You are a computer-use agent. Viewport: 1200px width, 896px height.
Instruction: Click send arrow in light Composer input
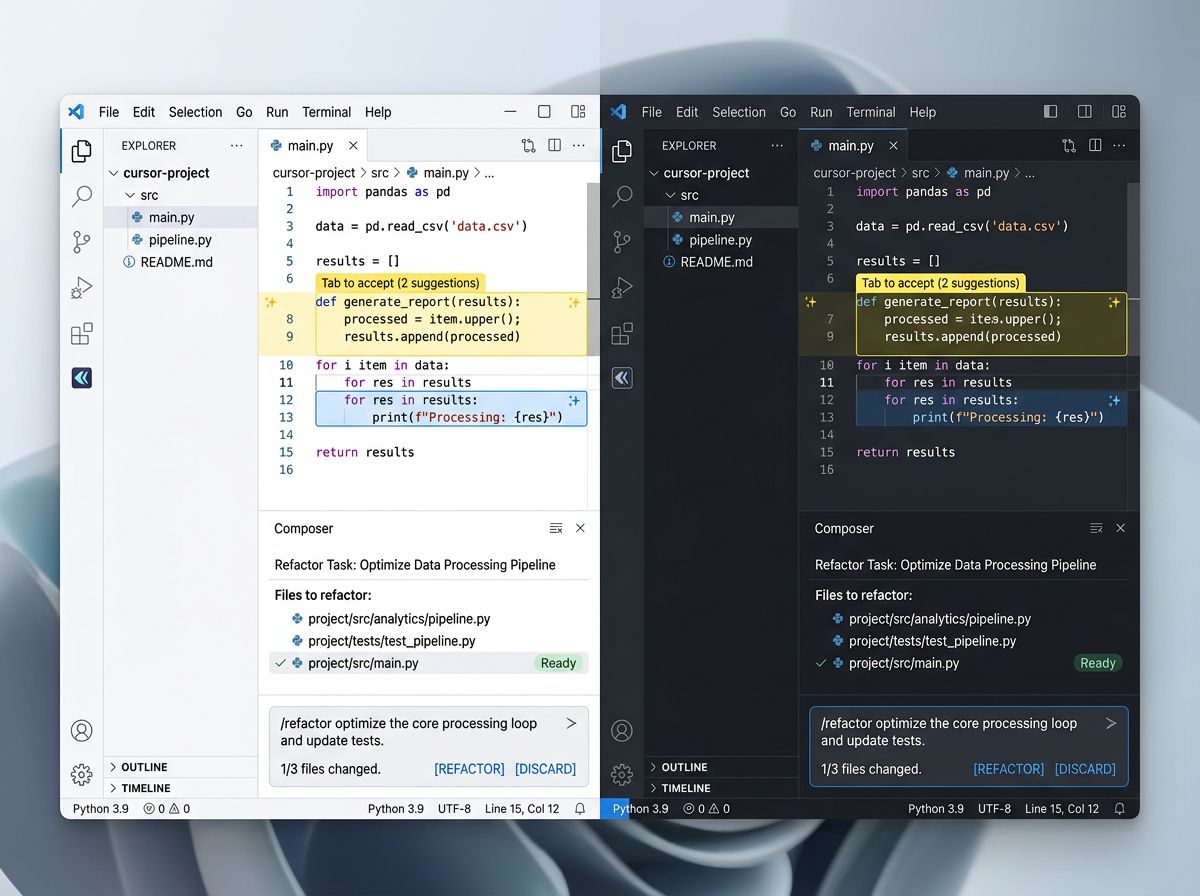571,723
